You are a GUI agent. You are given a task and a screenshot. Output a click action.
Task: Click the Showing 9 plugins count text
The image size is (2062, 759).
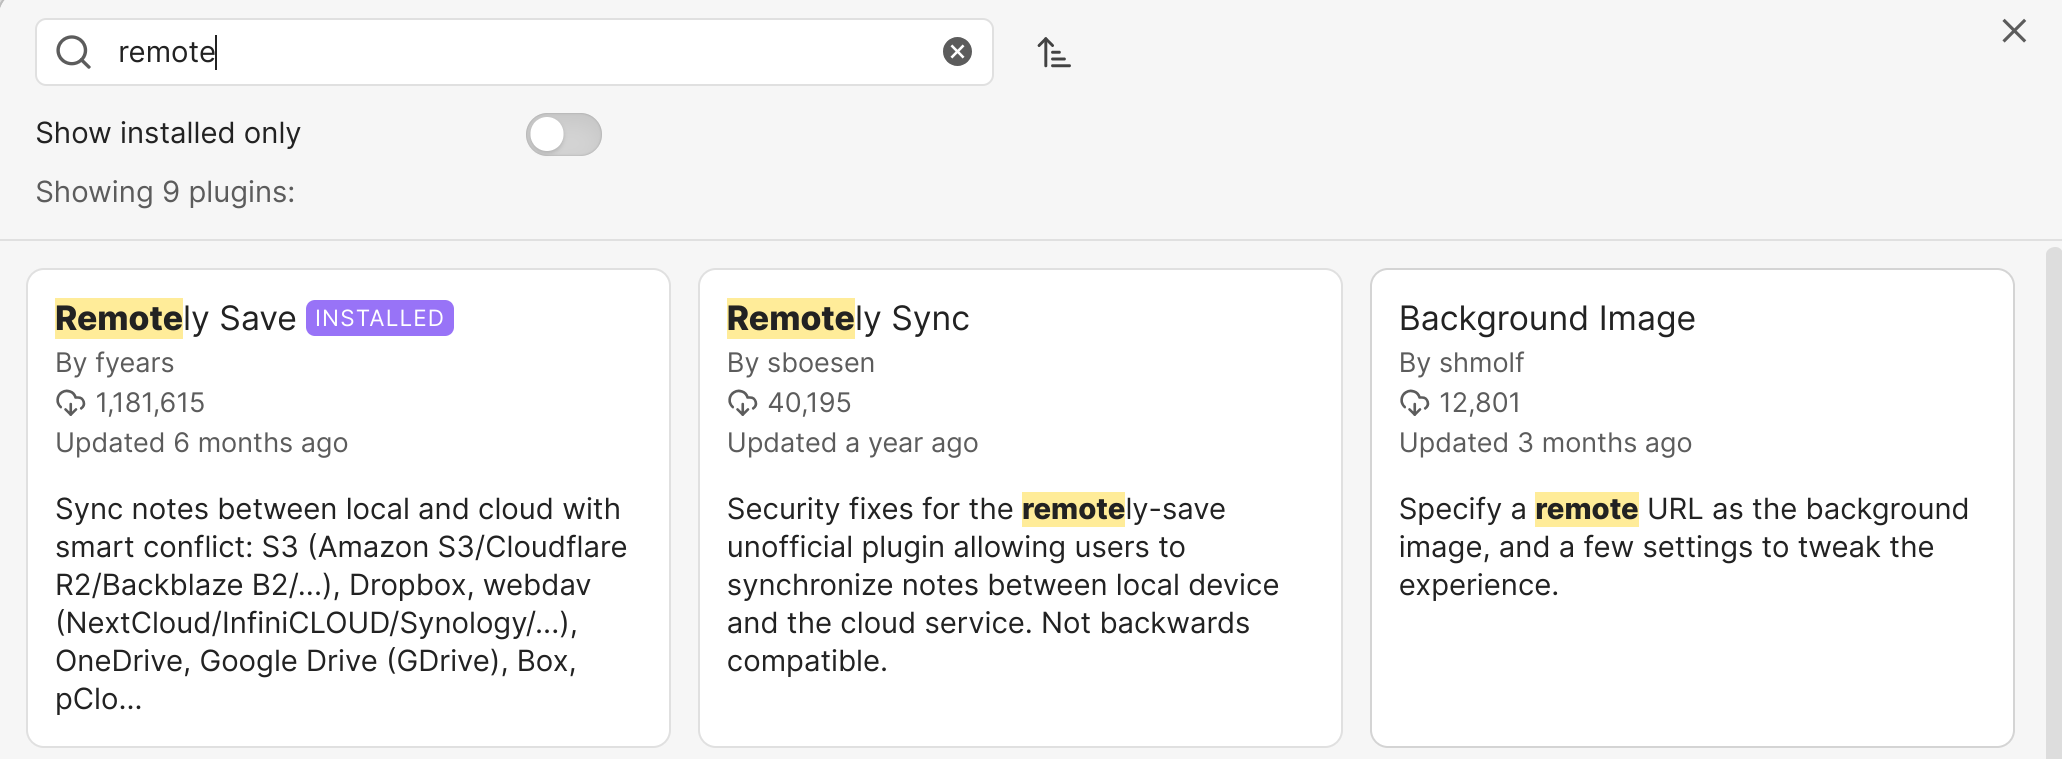point(166,192)
